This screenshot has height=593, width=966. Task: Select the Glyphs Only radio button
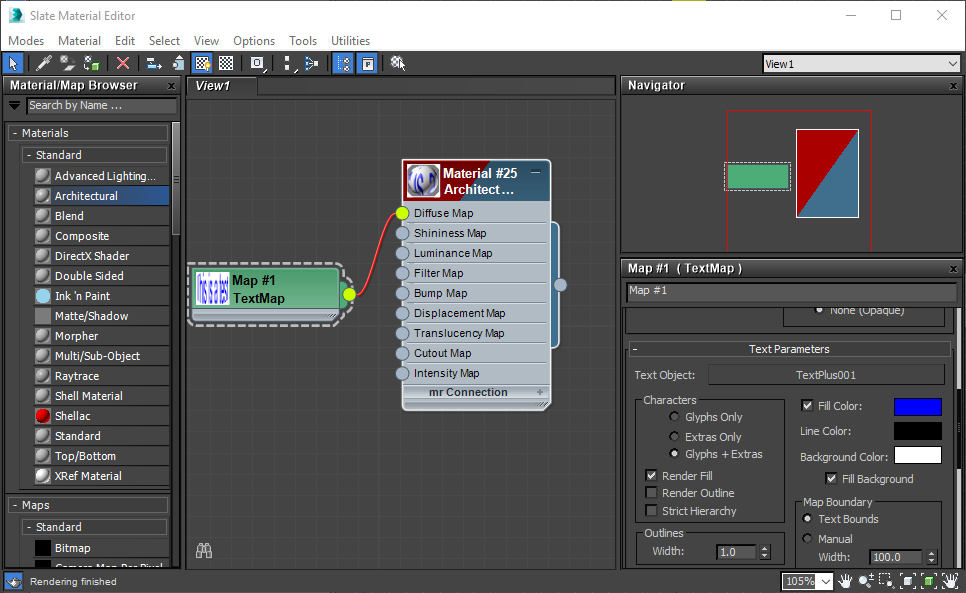[x=673, y=417]
